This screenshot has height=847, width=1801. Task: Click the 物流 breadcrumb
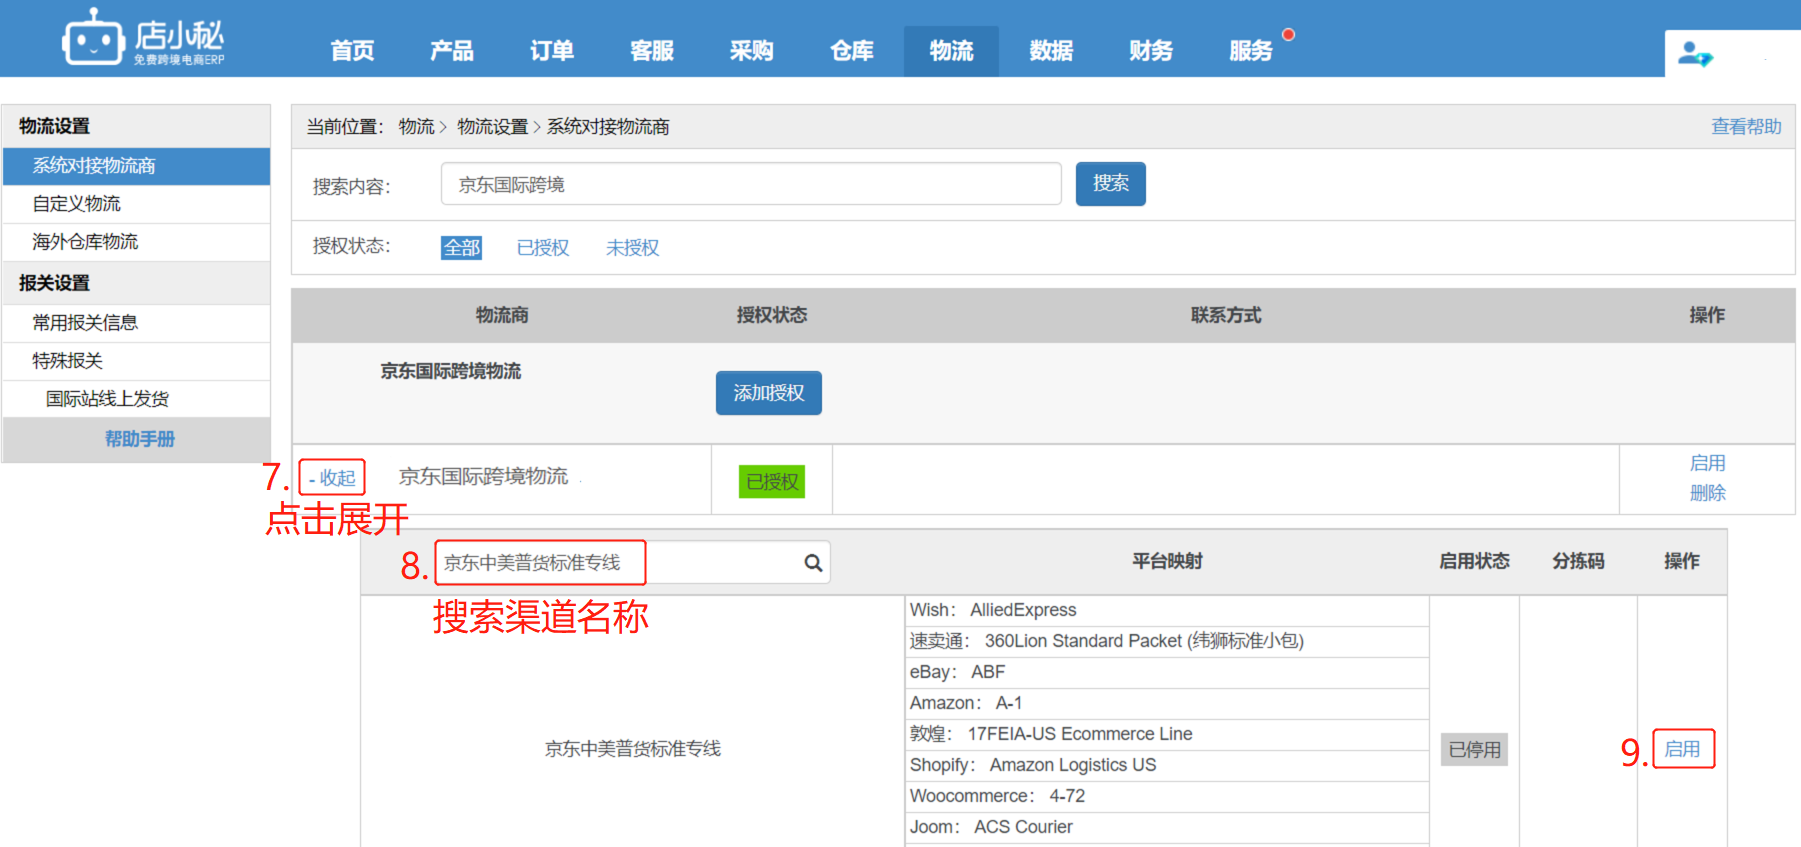[416, 127]
